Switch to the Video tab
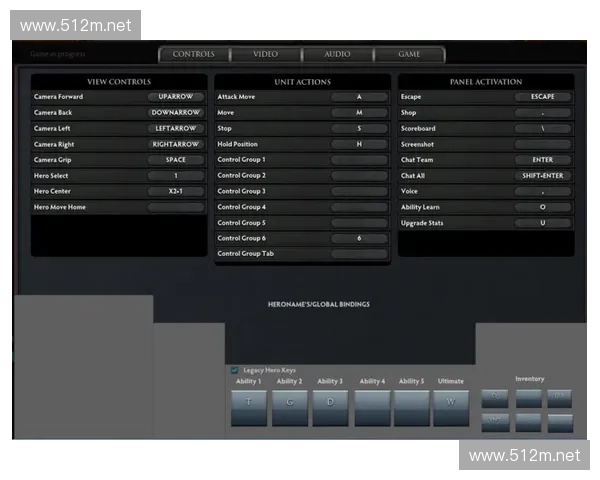 (x=265, y=54)
